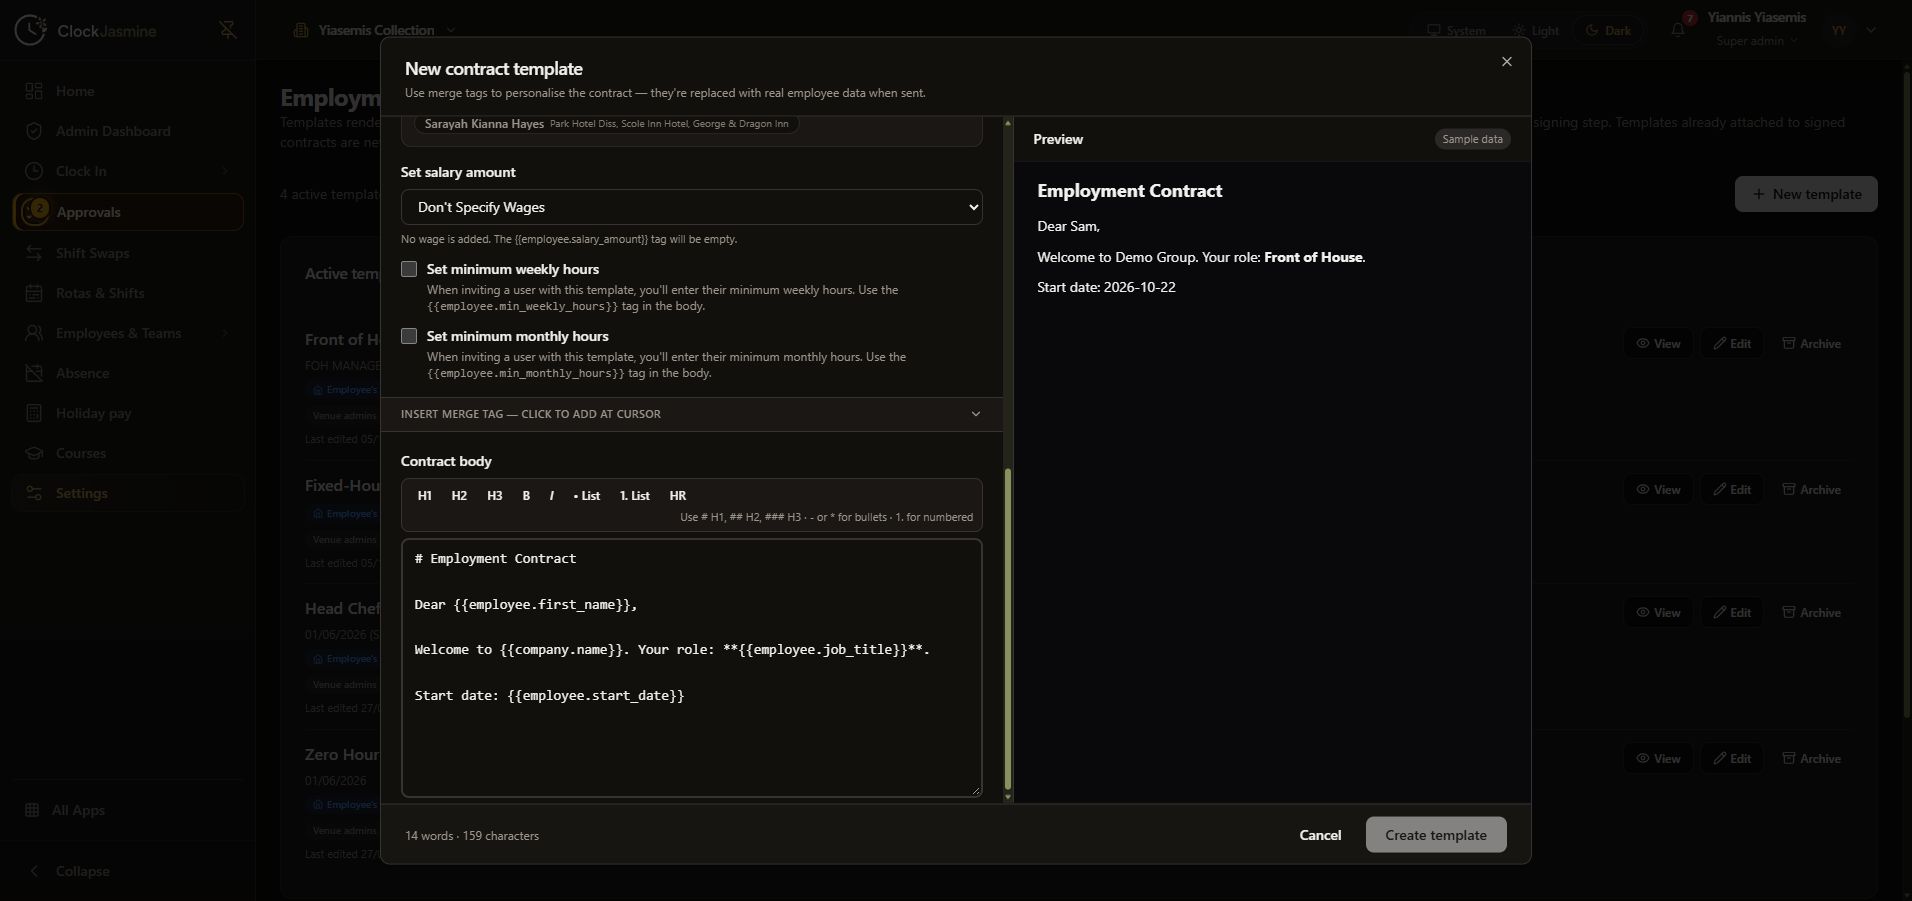Expand Employees & Teams submenu chevron
The height and width of the screenshot is (901, 1912).
point(224,333)
